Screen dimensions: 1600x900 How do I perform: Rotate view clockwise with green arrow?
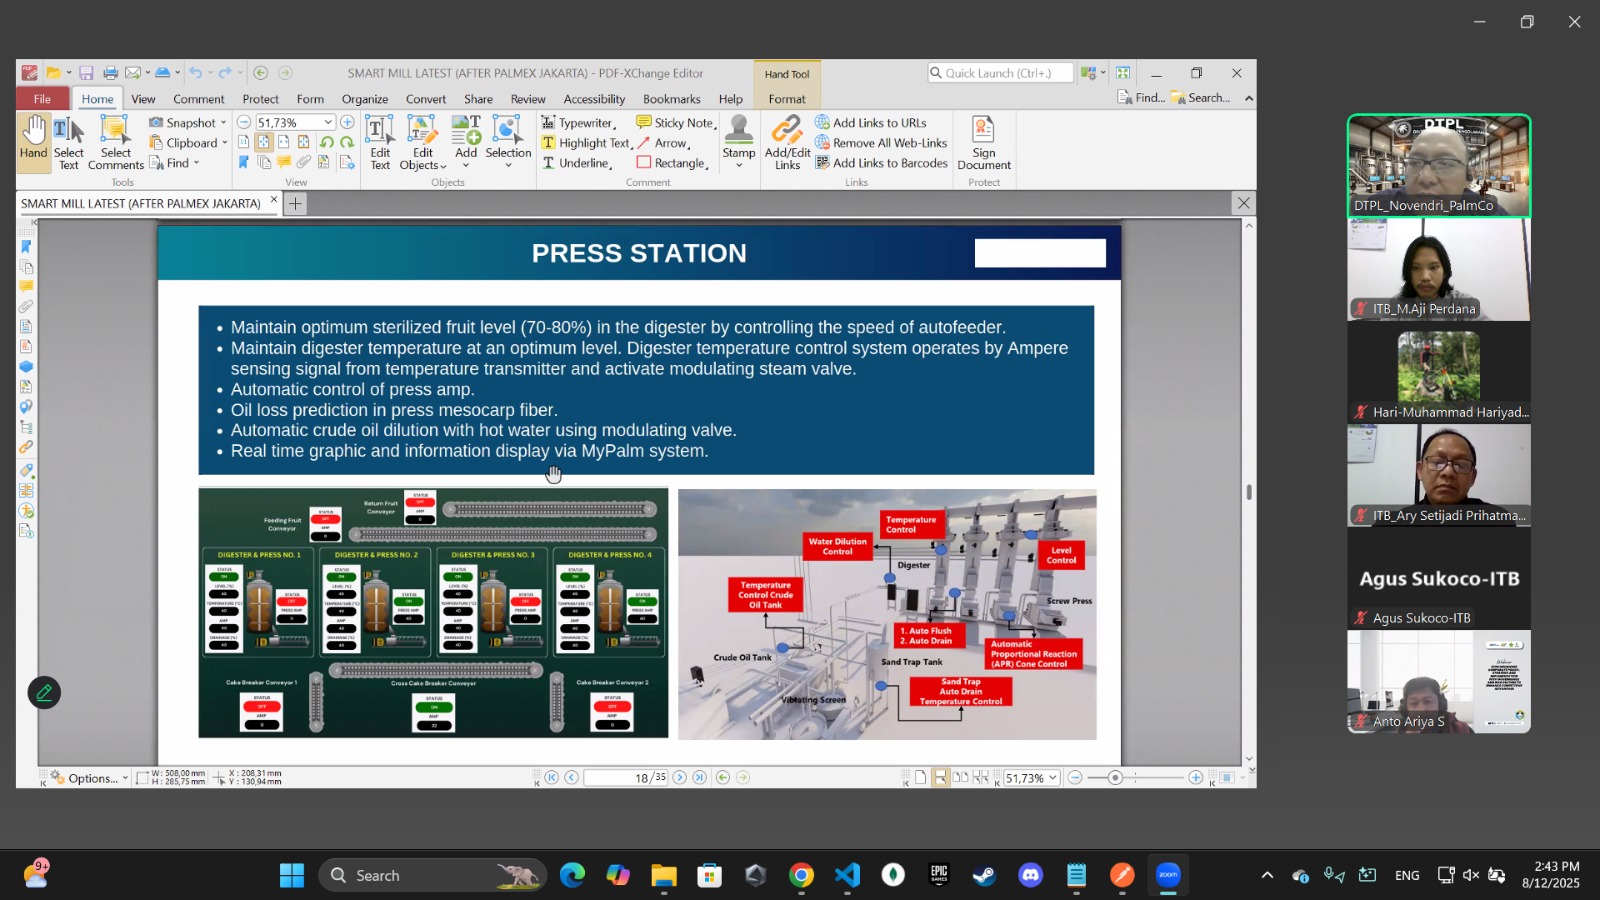347,142
